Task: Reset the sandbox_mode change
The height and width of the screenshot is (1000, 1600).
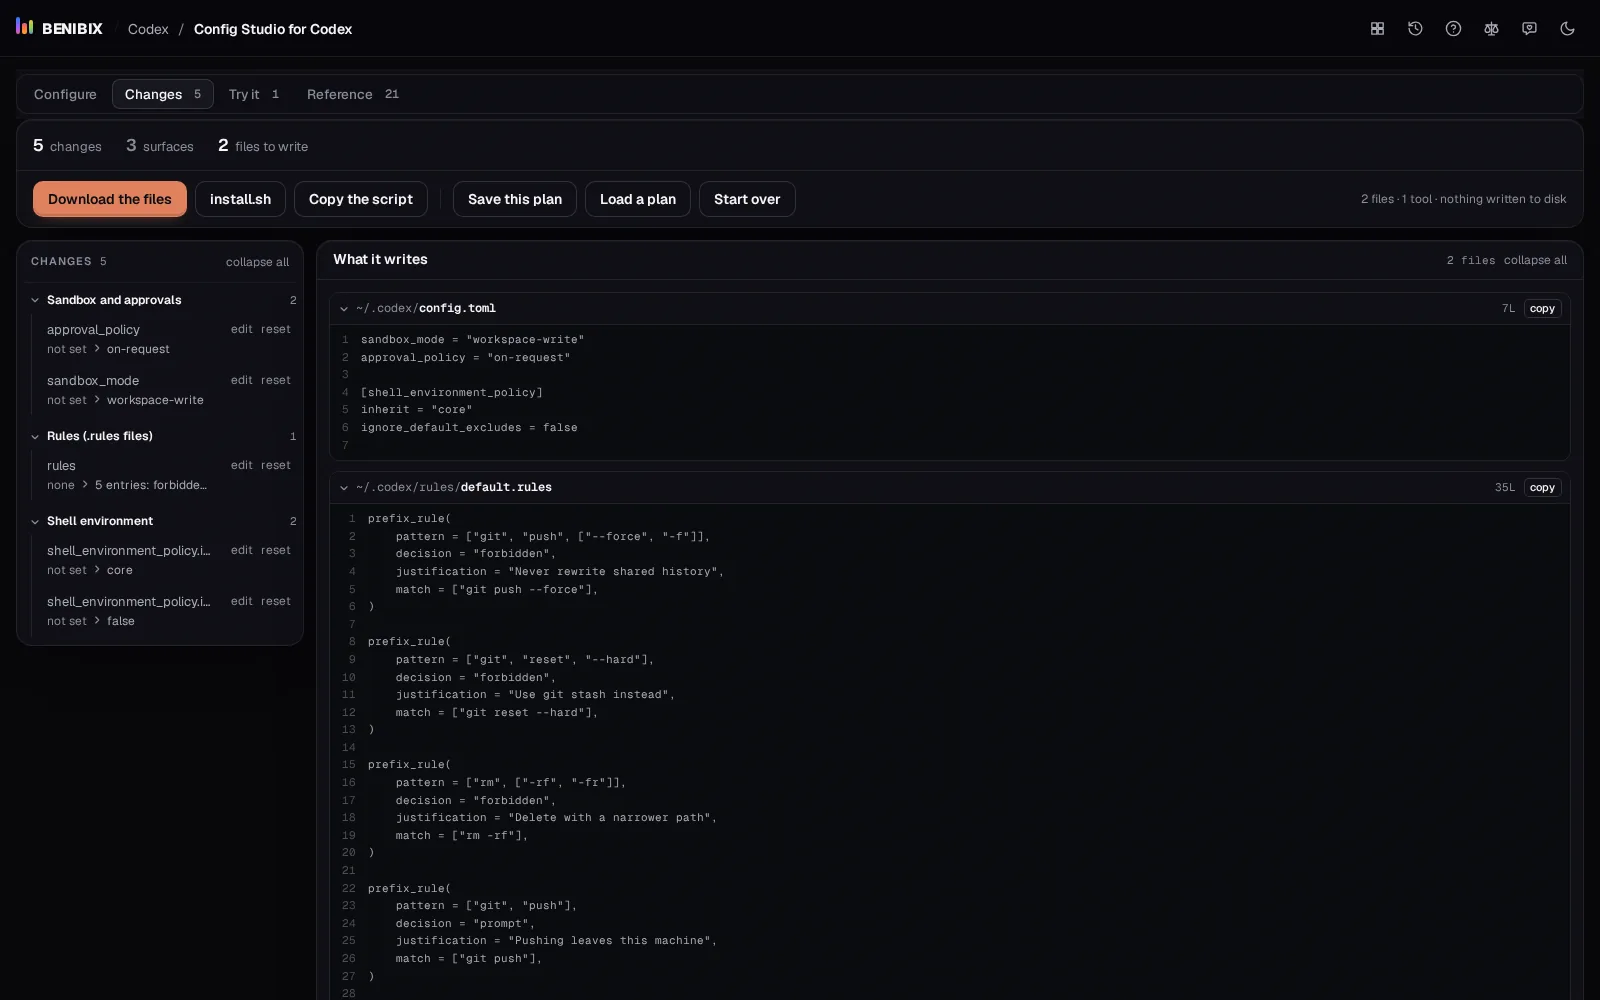Action: [276, 380]
